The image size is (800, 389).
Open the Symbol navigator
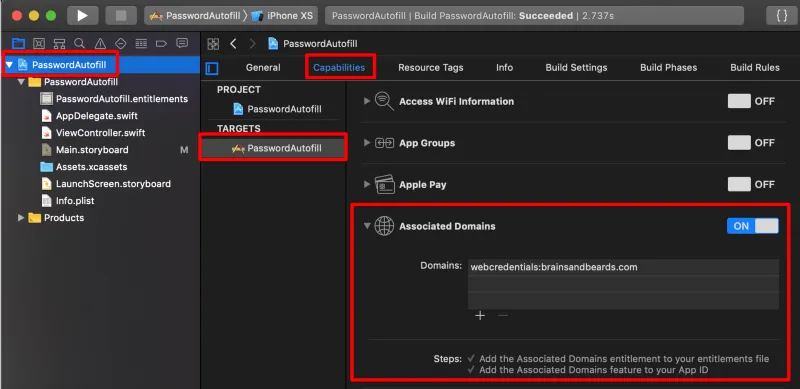coord(59,43)
